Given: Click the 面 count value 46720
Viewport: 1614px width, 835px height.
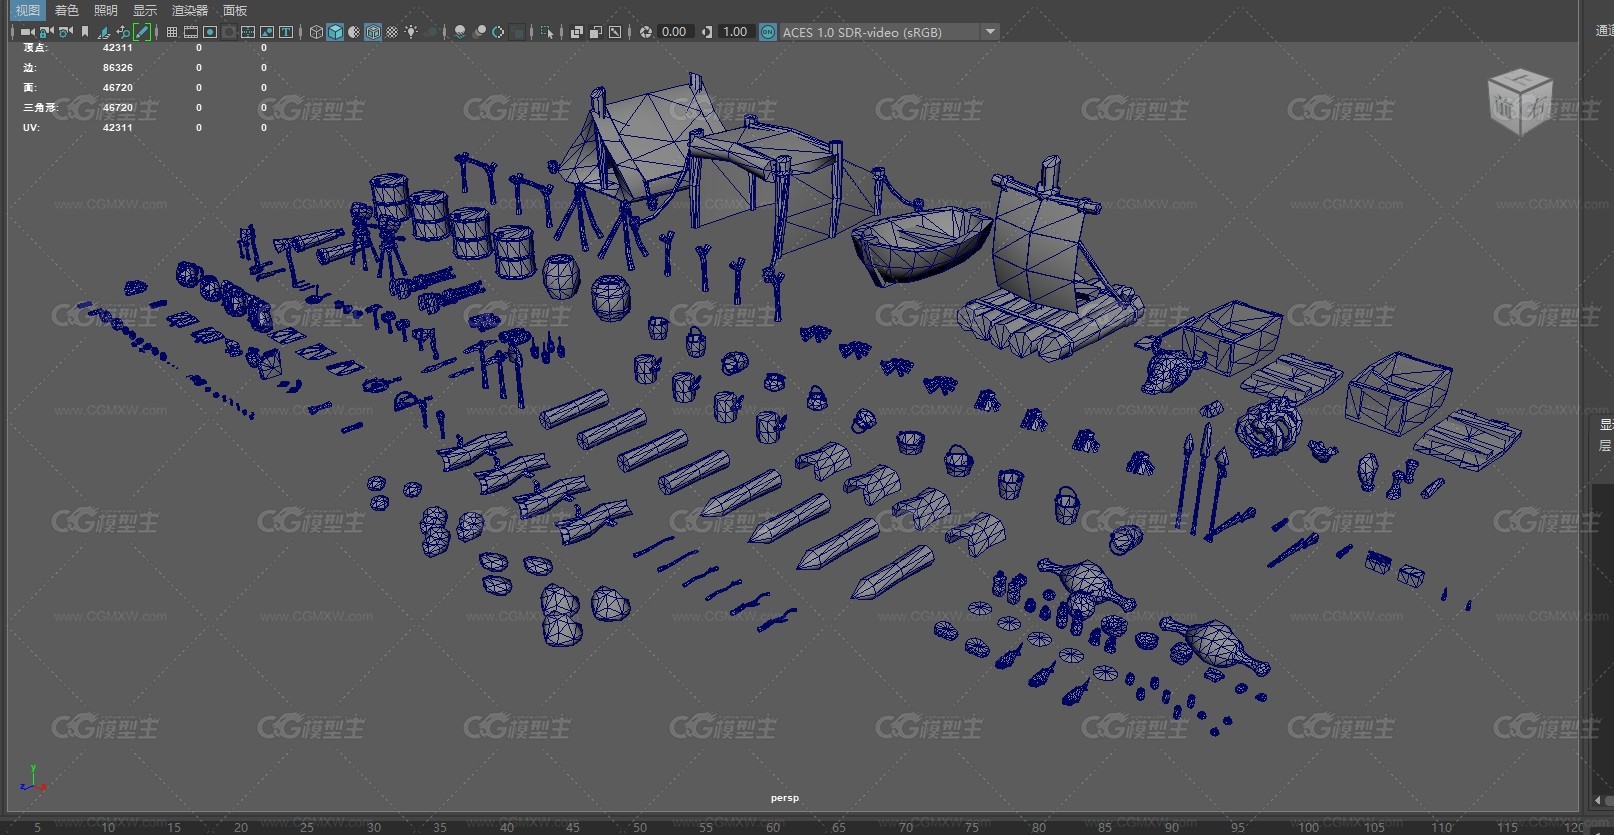Looking at the screenshot, I should click(118, 88).
